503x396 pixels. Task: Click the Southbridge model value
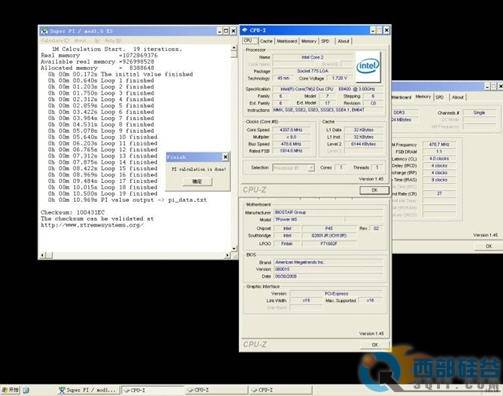(329, 235)
